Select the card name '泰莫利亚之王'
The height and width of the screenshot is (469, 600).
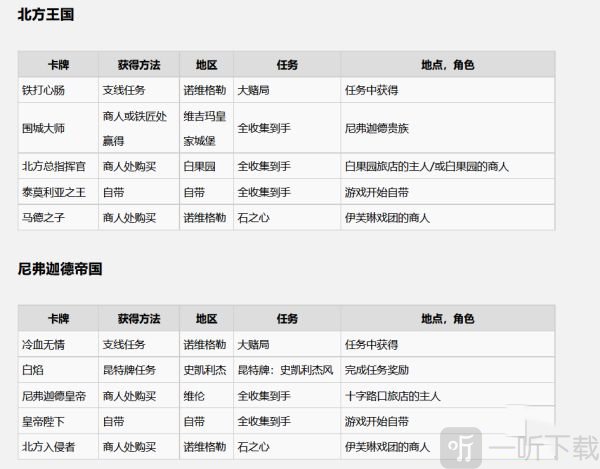[54, 192]
